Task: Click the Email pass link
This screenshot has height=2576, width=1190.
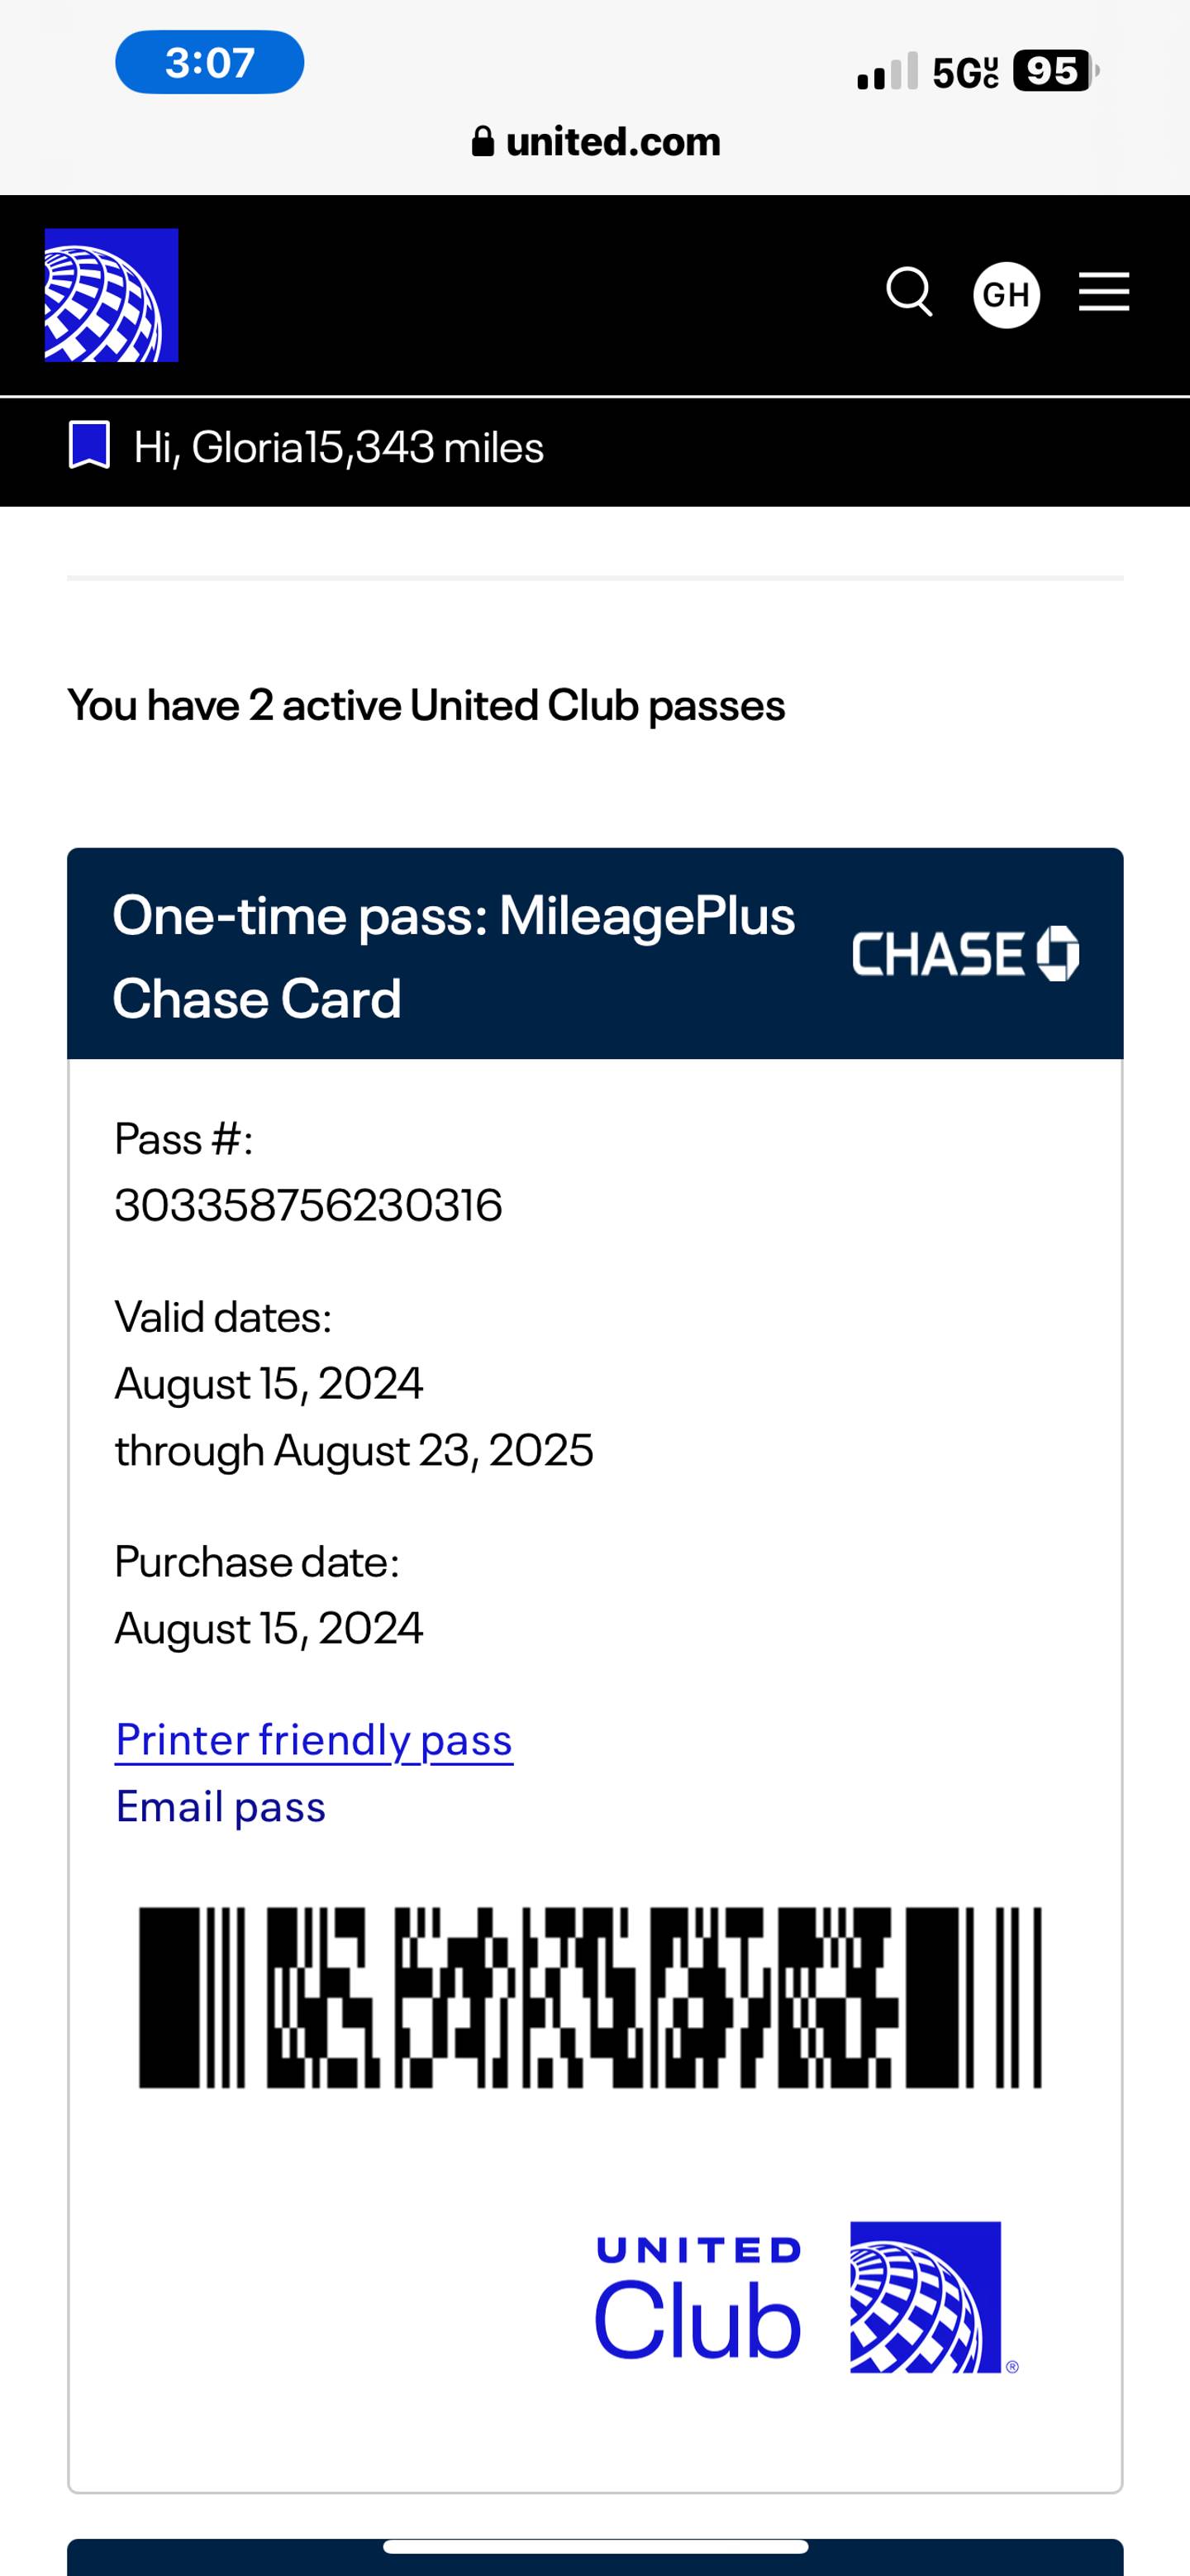Action: (221, 1807)
